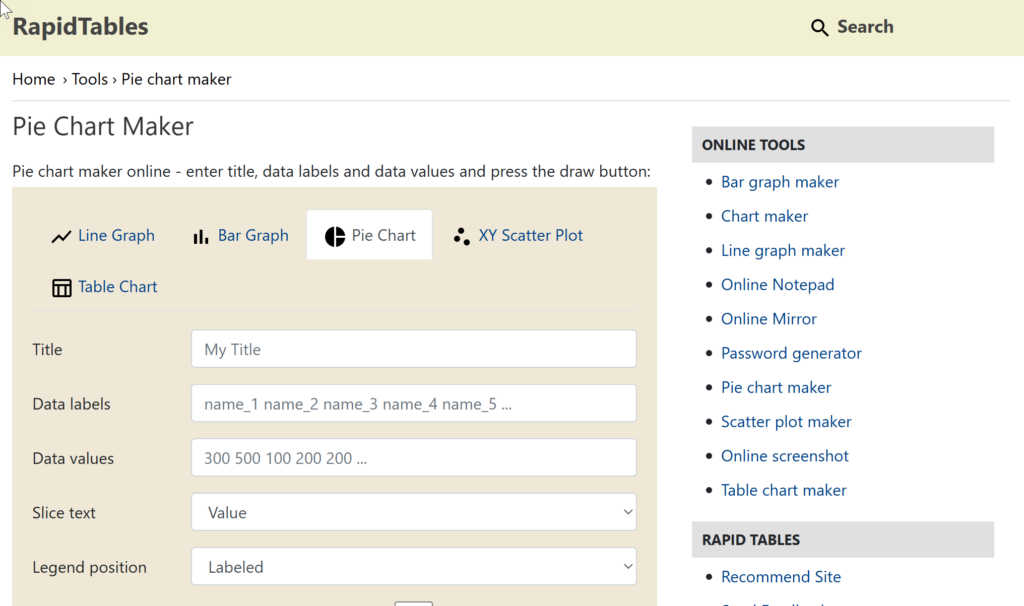
Task: Click the table chart grid icon
Action: click(x=61, y=288)
